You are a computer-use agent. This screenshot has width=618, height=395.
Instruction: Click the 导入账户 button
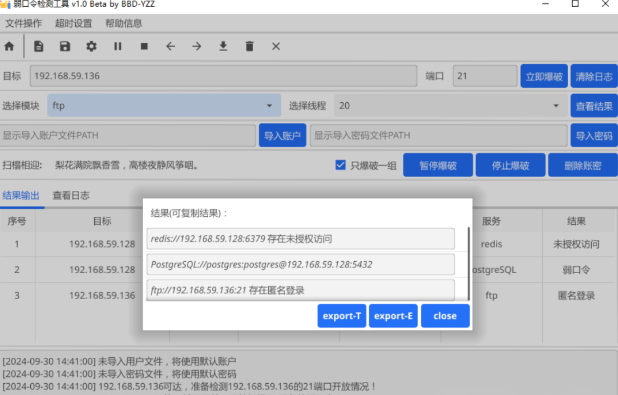click(282, 135)
